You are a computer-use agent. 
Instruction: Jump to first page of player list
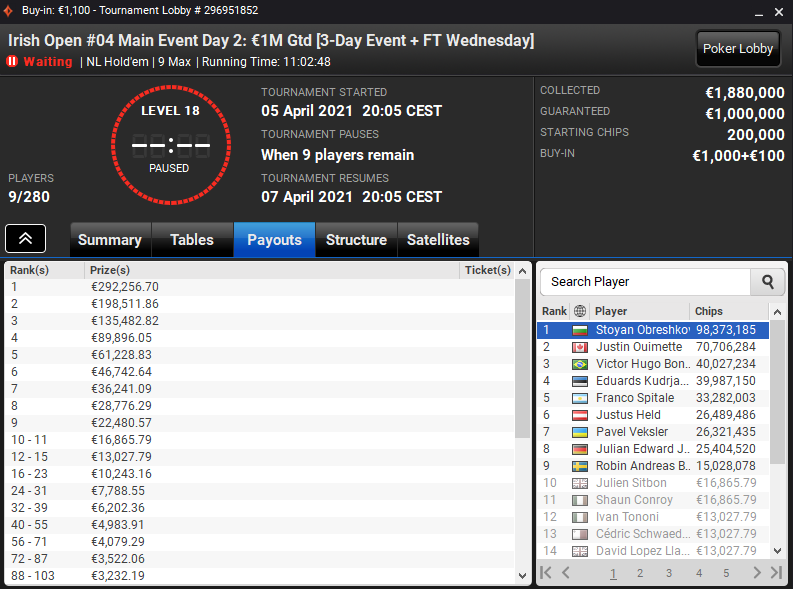(546, 573)
